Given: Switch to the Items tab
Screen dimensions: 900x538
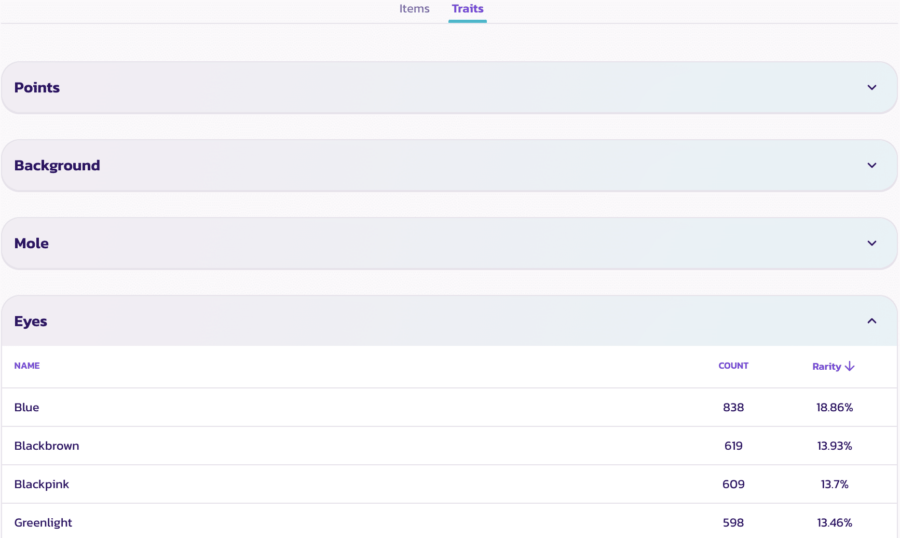Looking at the screenshot, I should (x=414, y=9).
